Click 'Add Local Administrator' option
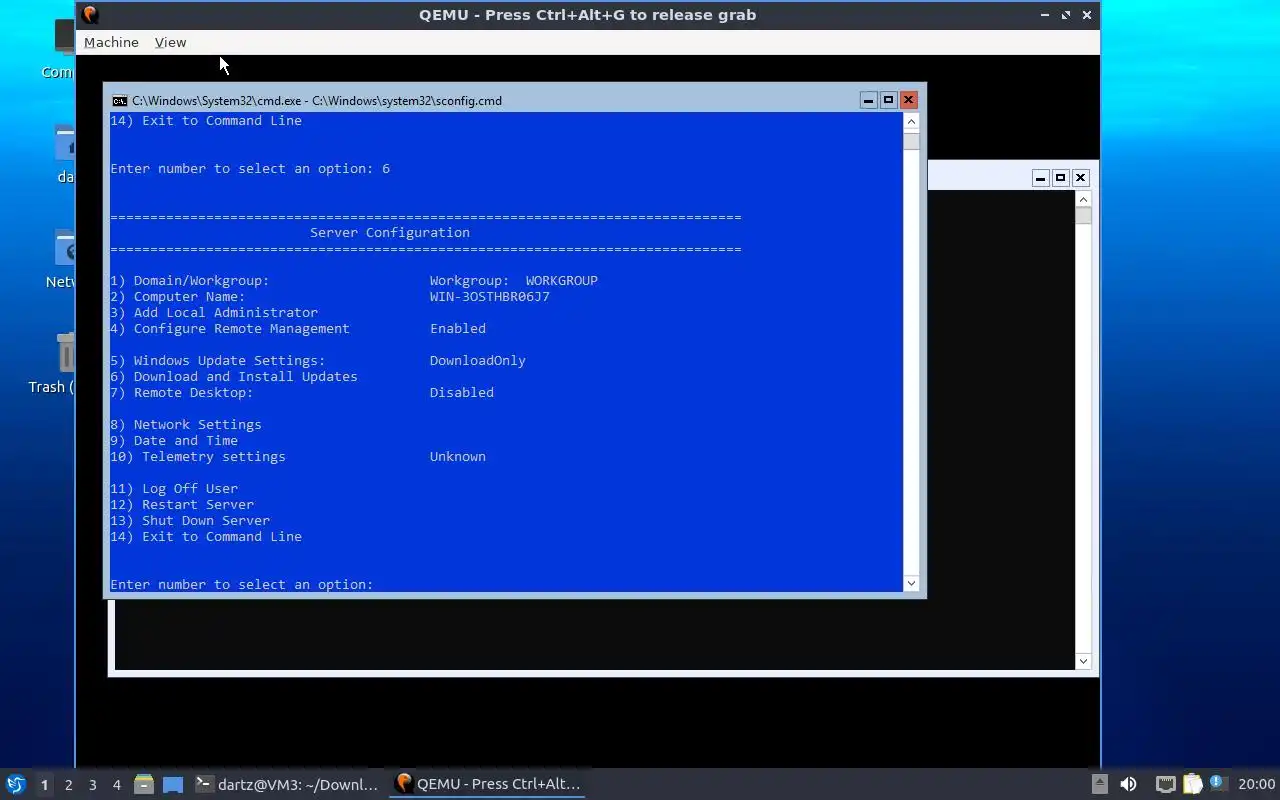The image size is (1280, 800). coord(214,312)
